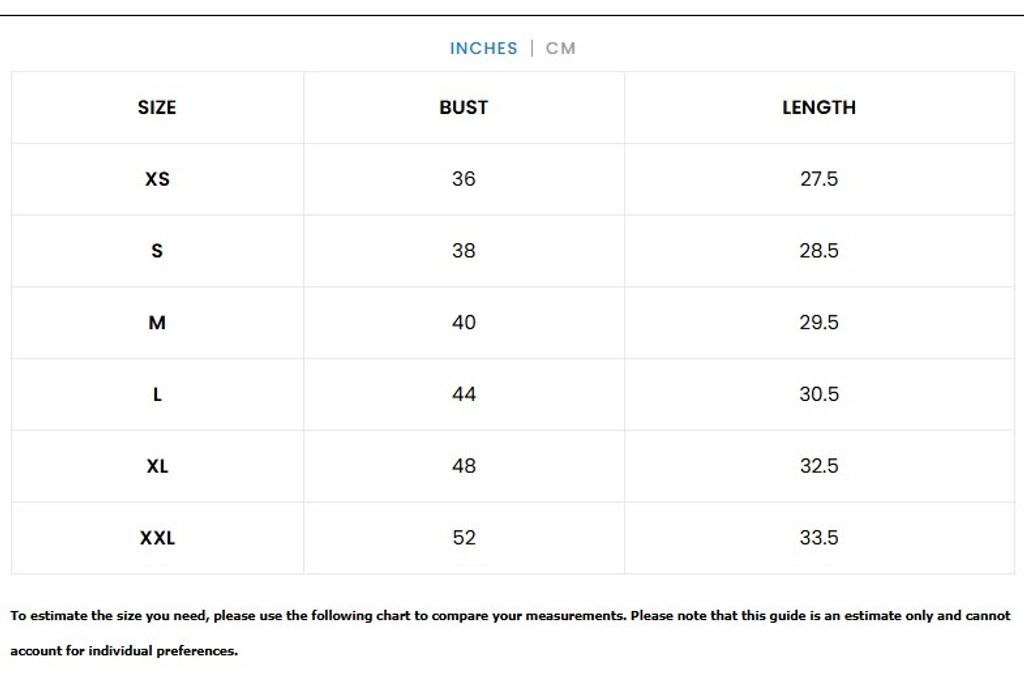Click length value 27.5 cell
This screenshot has height=690, width=1024.
coord(819,179)
